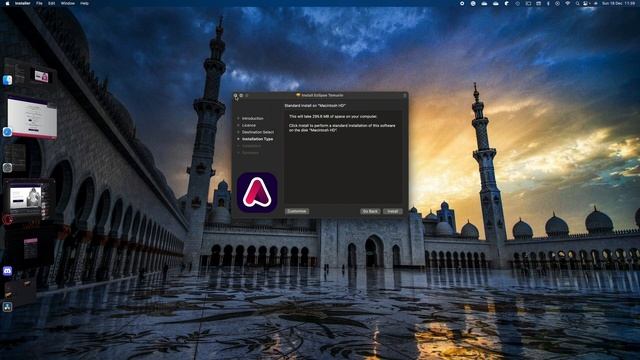Image resolution: width=640 pixels, height=360 pixels.
Task: Click the red circular app icon in Stage Manager
Action: pyautogui.click(x=7, y=220)
